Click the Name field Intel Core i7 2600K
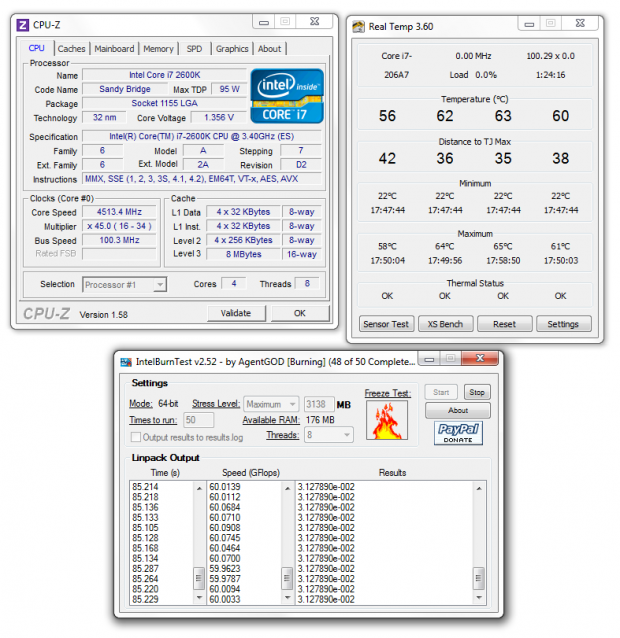The height and width of the screenshot is (638, 620). point(164,75)
